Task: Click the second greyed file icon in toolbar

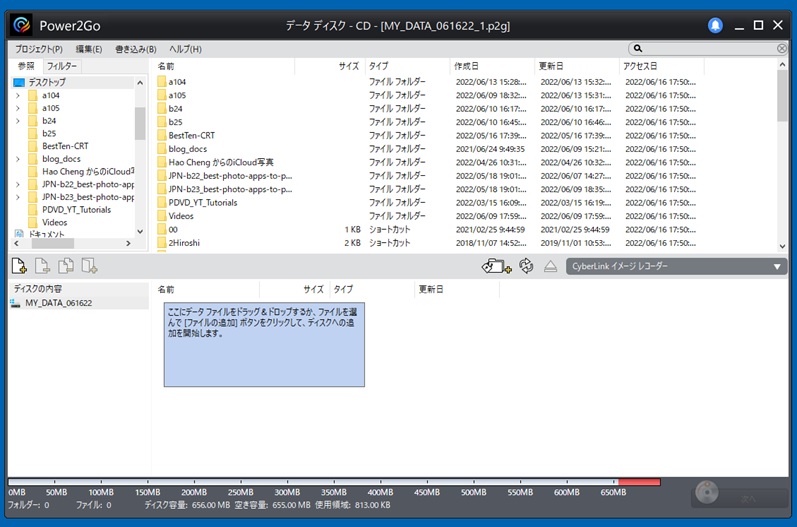Action: (x=42, y=266)
